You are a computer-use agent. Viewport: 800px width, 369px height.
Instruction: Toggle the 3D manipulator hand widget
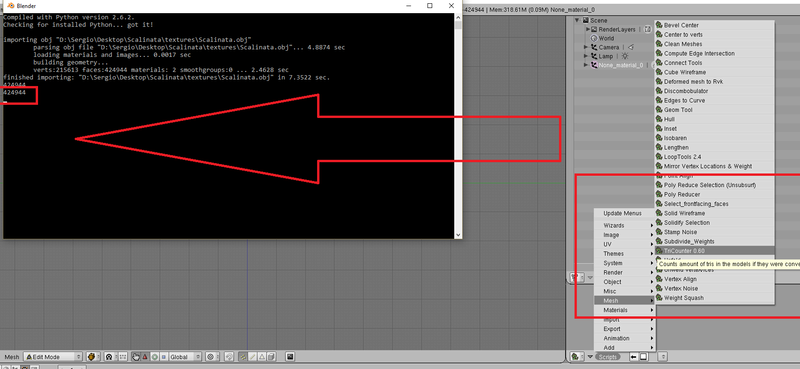click(136, 356)
